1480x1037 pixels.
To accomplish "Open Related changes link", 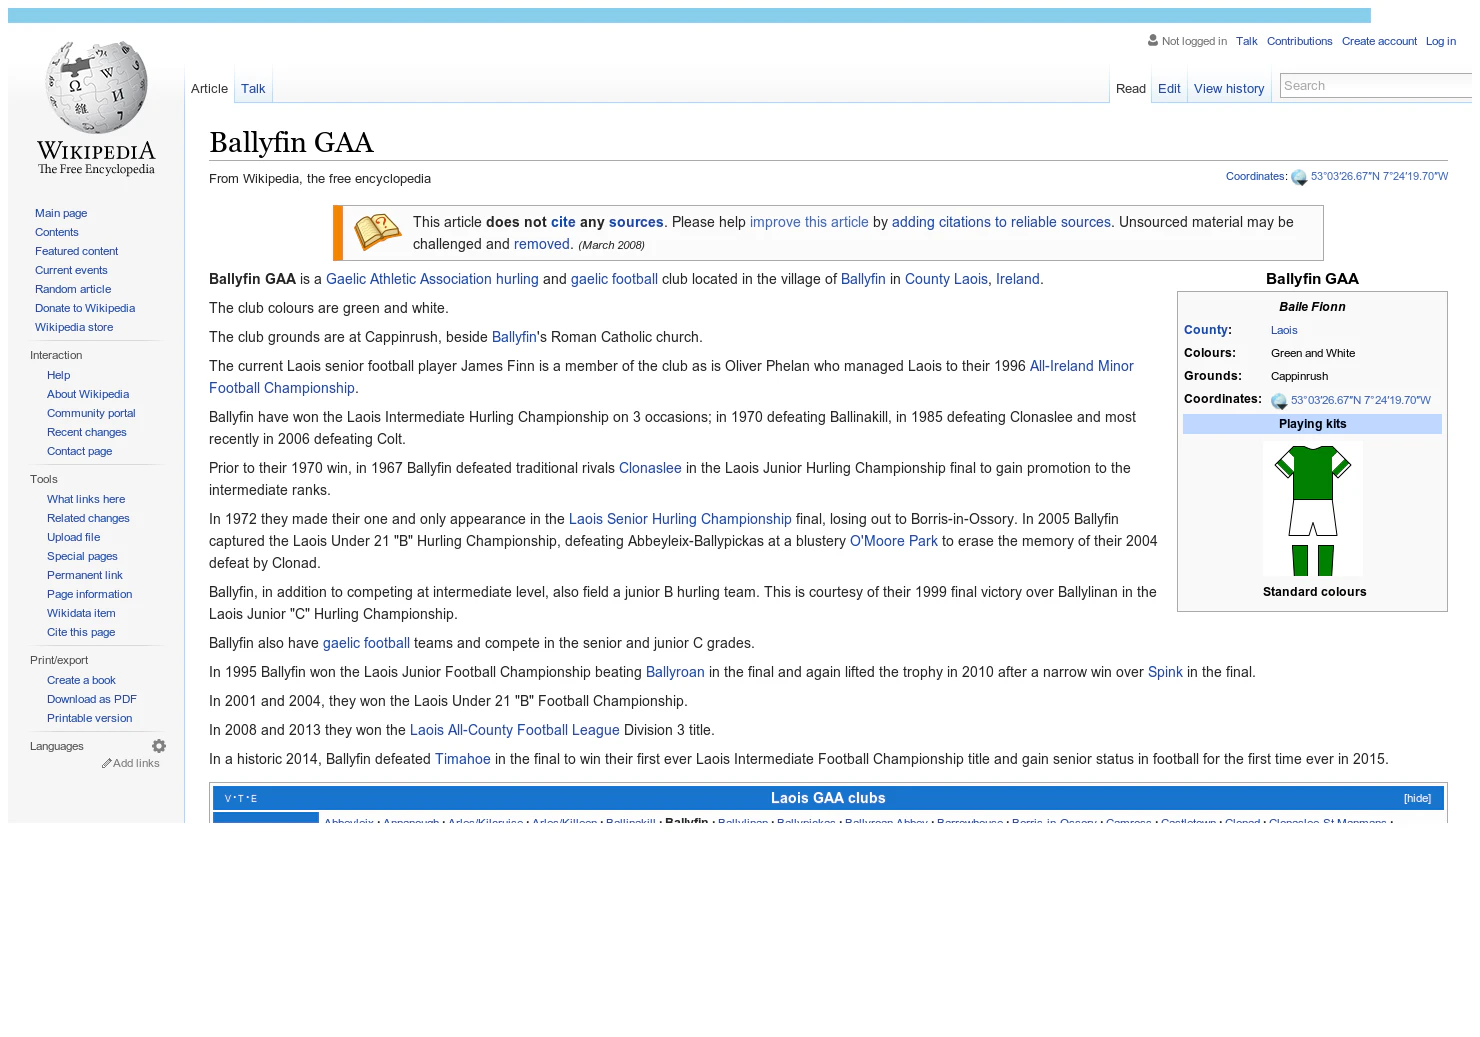I will [x=88, y=518].
